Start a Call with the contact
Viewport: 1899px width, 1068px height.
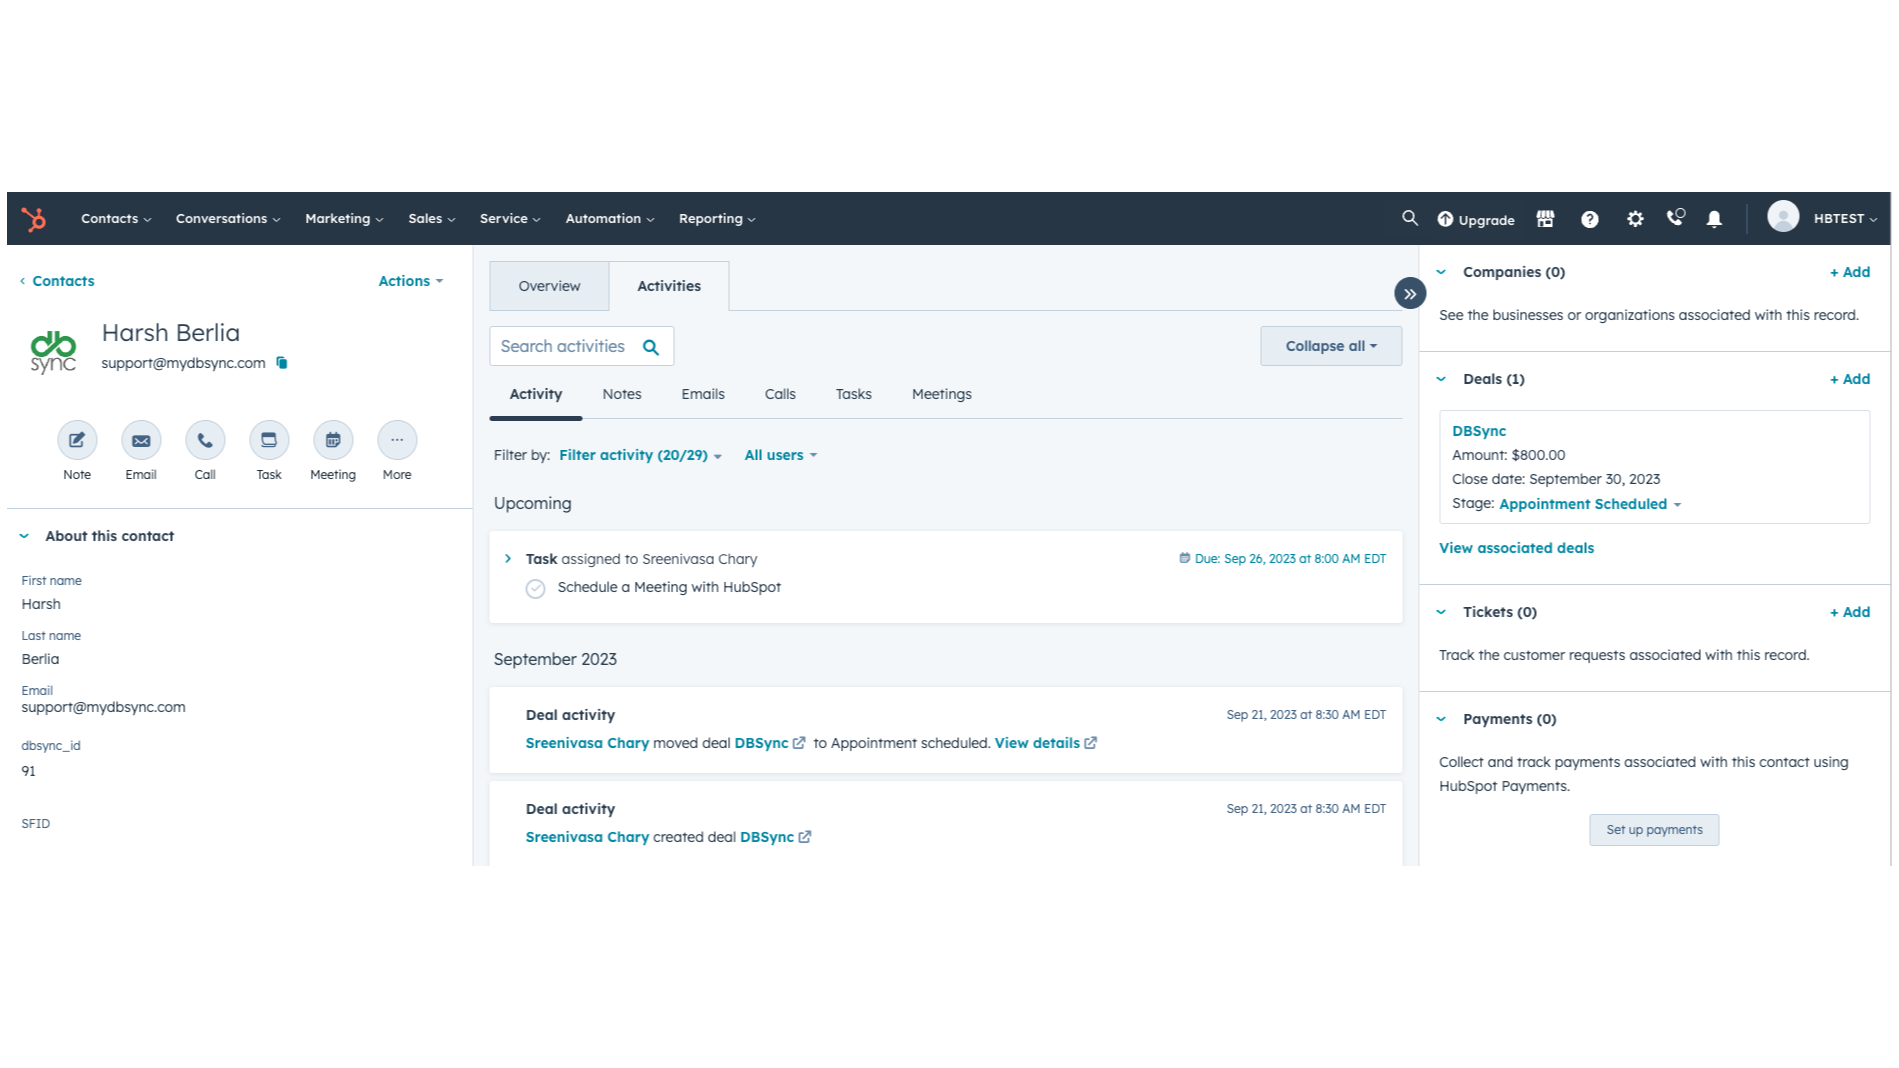click(x=205, y=440)
